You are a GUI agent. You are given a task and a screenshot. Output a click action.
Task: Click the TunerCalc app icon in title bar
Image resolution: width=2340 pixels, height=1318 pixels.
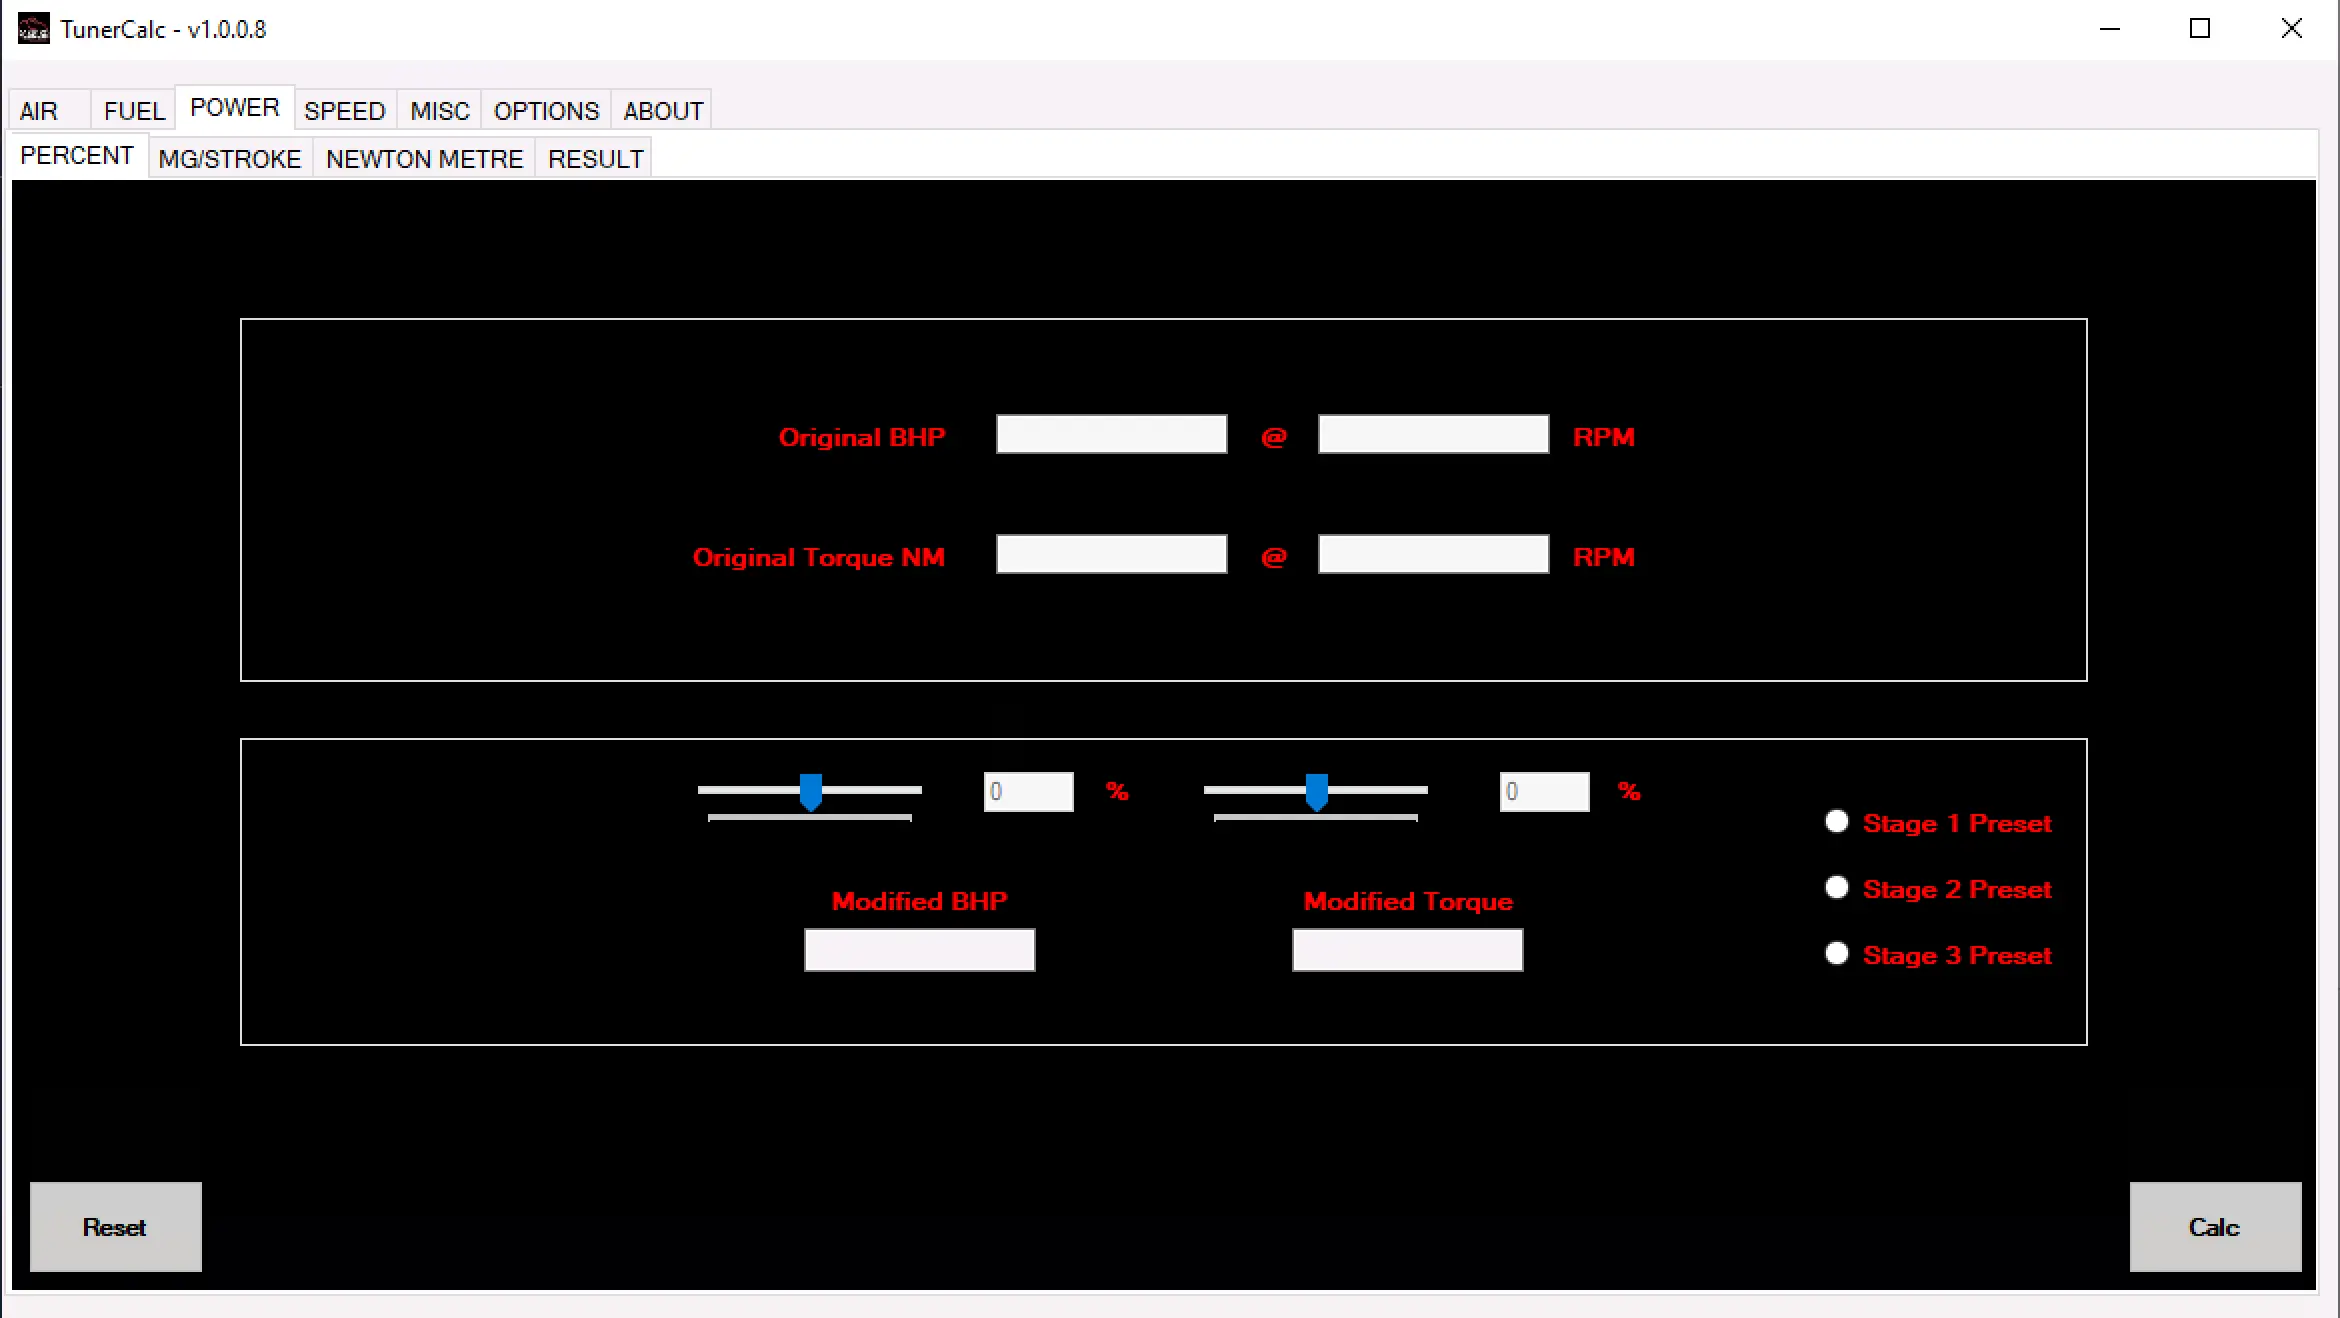click(x=33, y=29)
